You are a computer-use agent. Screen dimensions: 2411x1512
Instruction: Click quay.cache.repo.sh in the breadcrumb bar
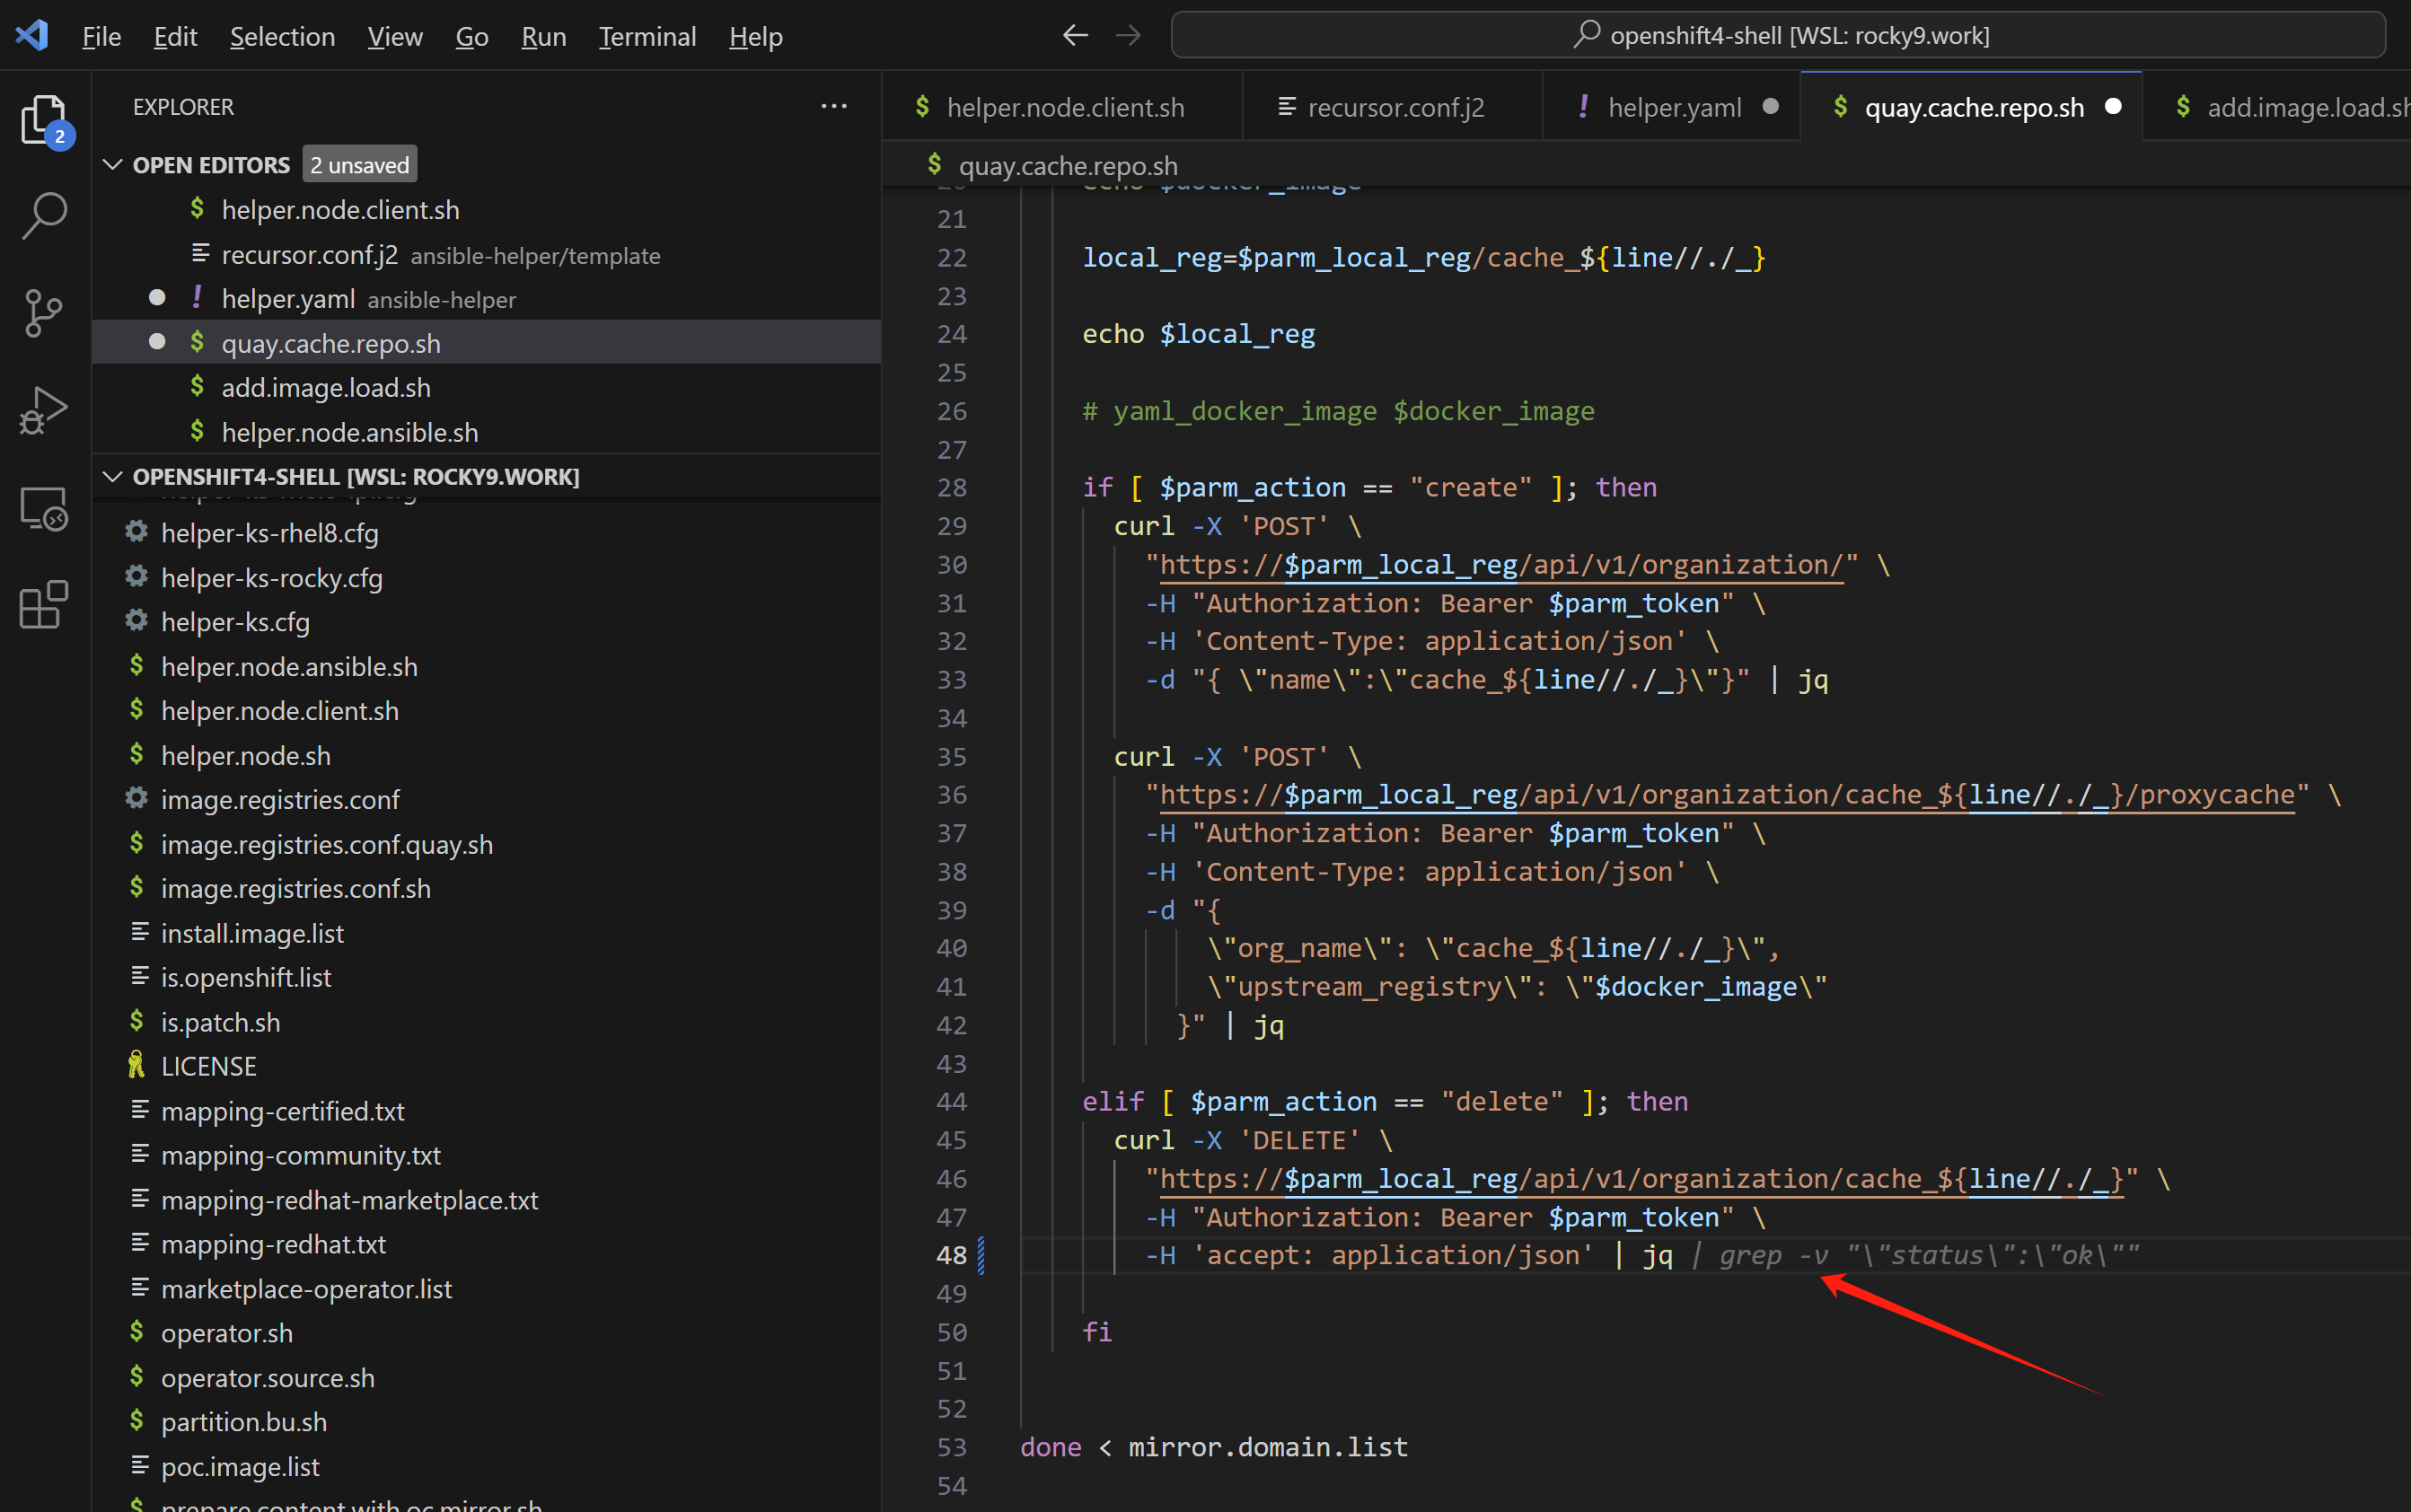(x=1067, y=166)
